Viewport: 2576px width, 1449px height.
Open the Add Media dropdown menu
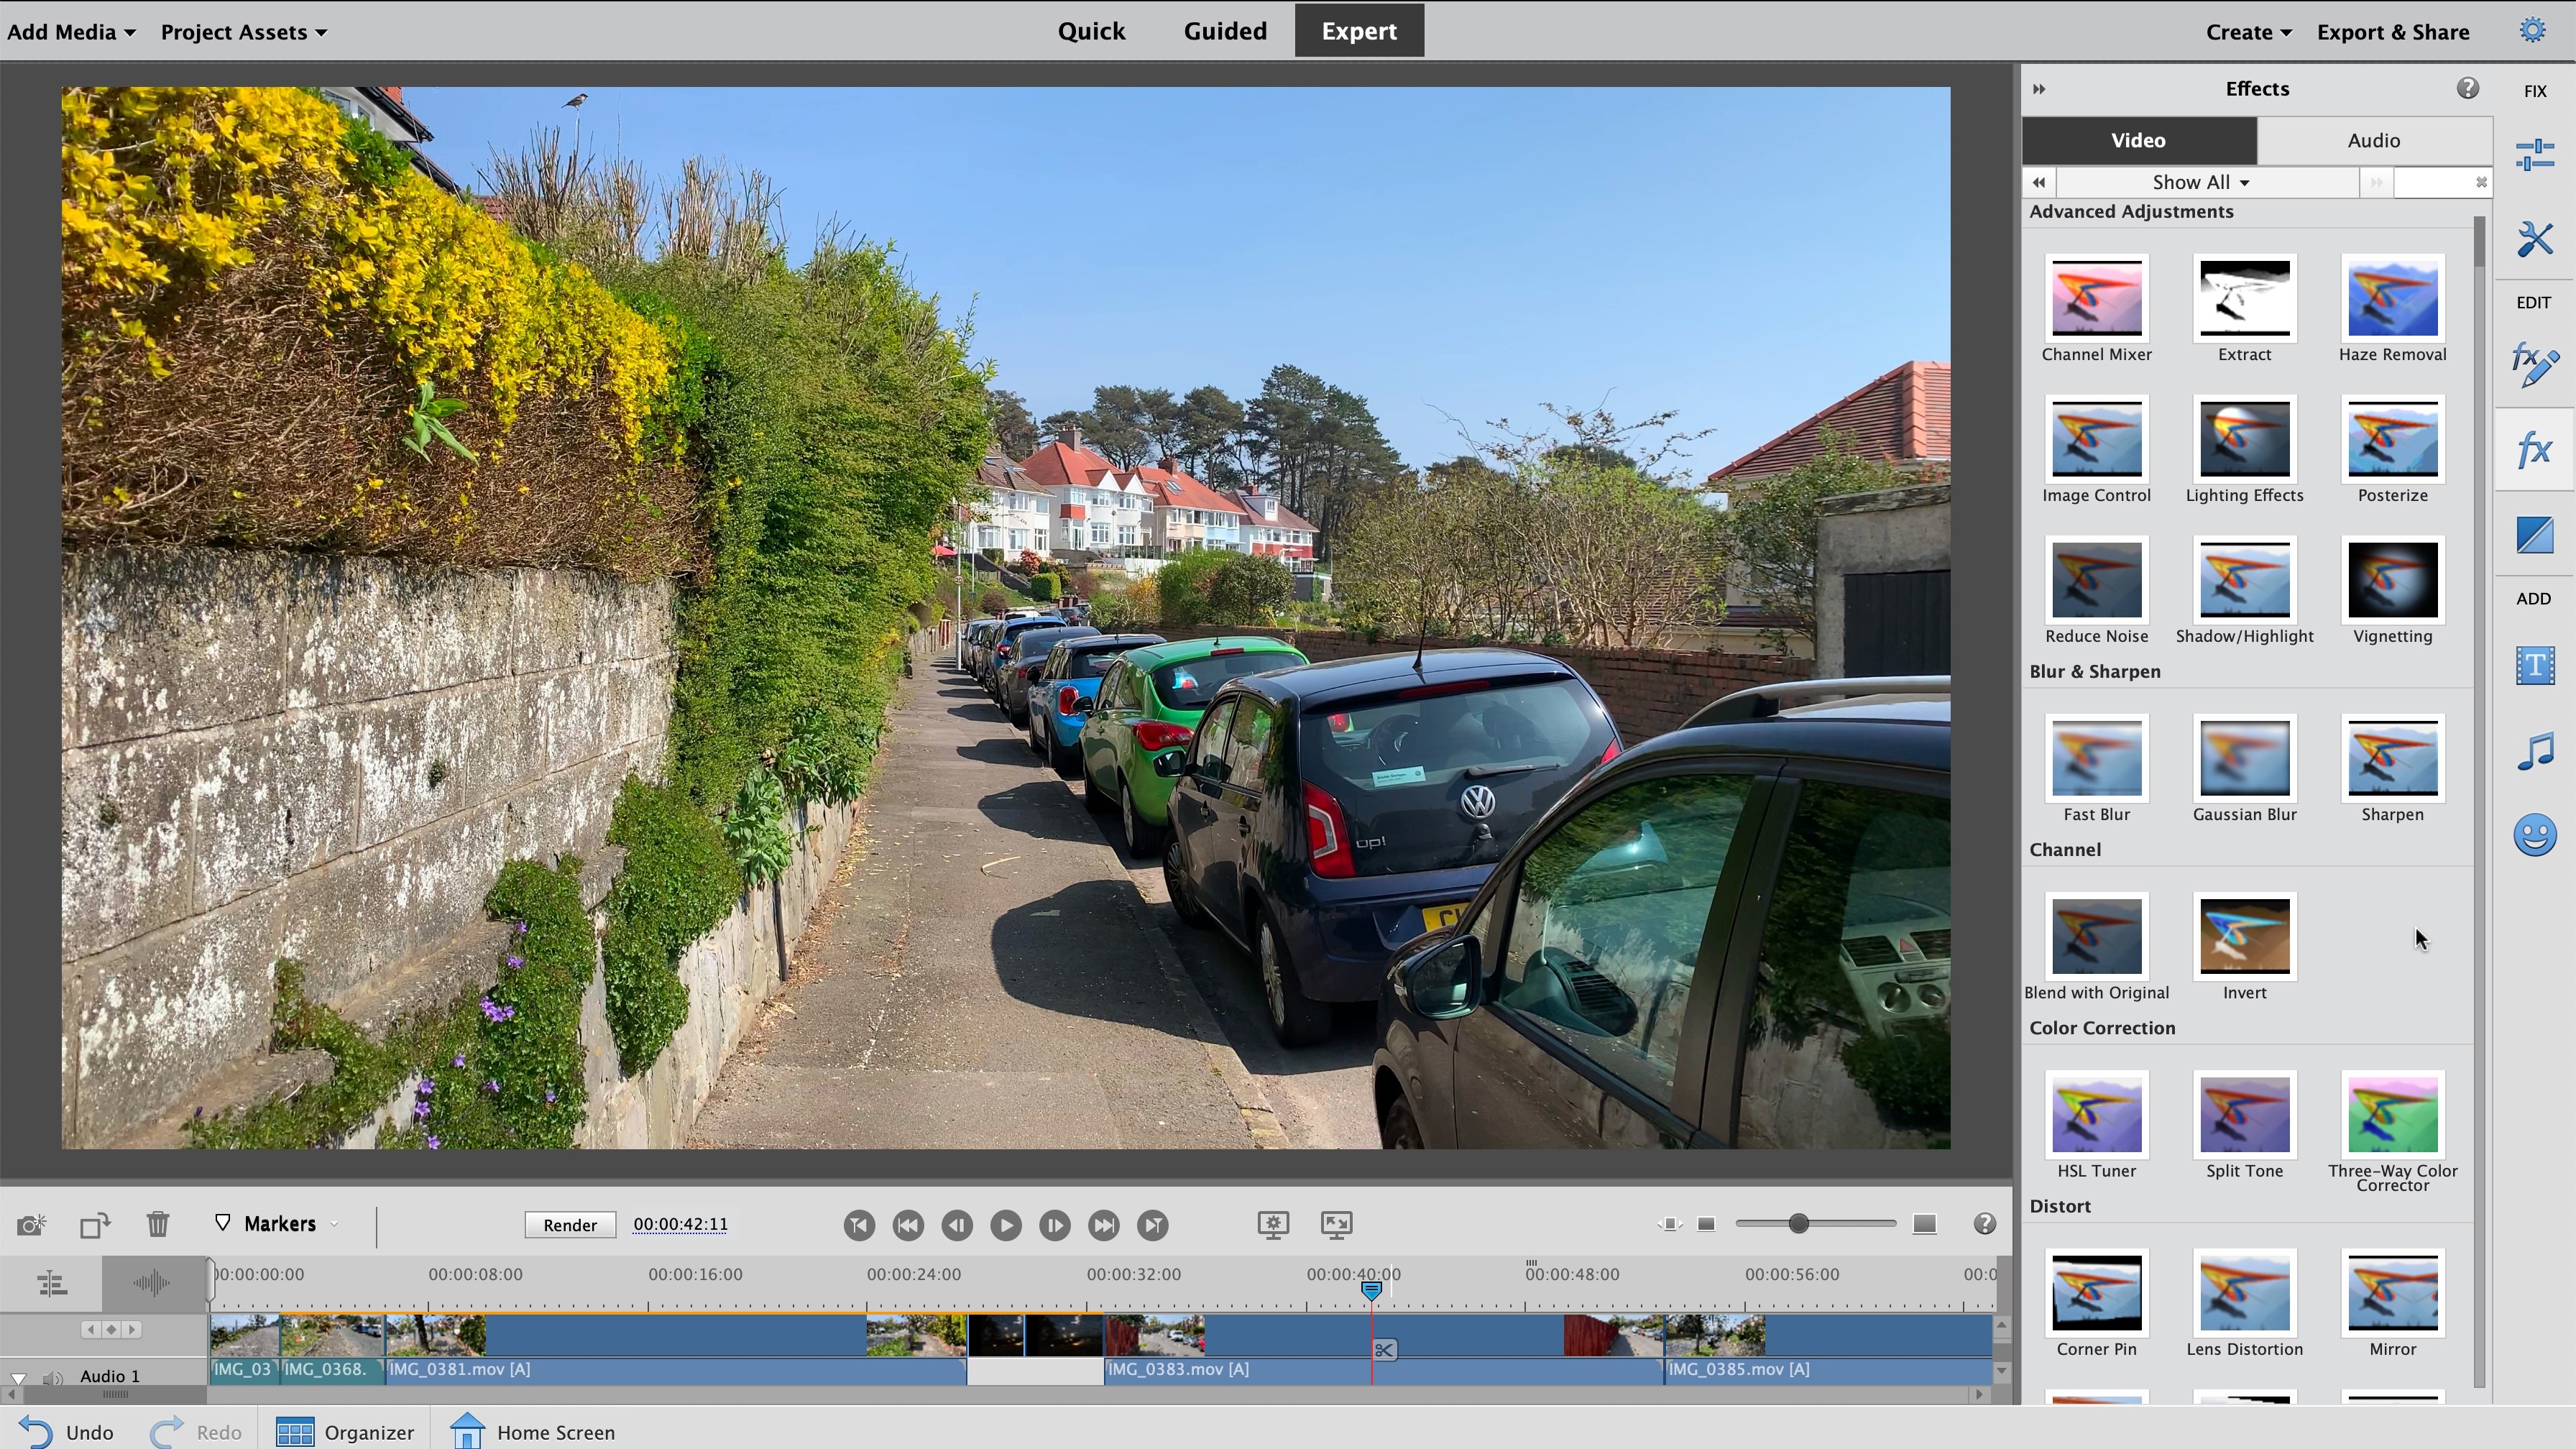(69, 30)
